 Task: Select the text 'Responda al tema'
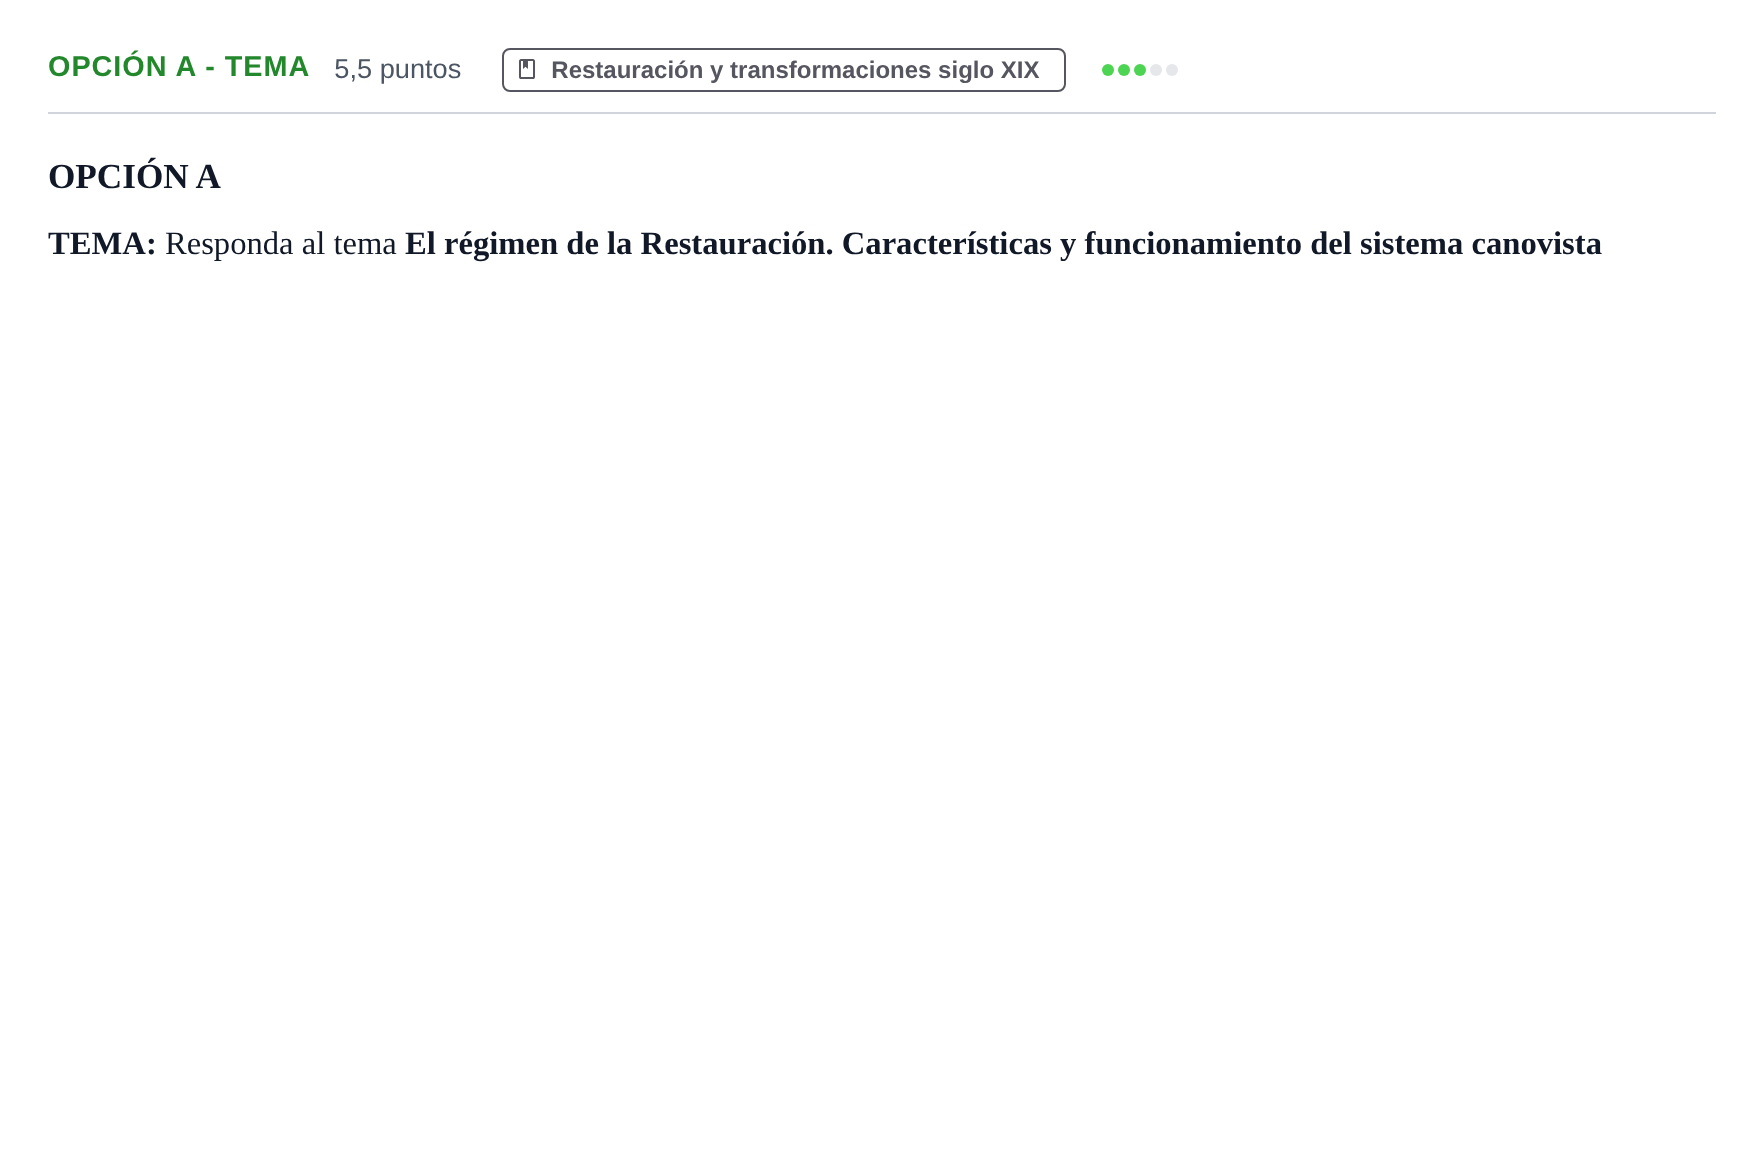pos(281,244)
